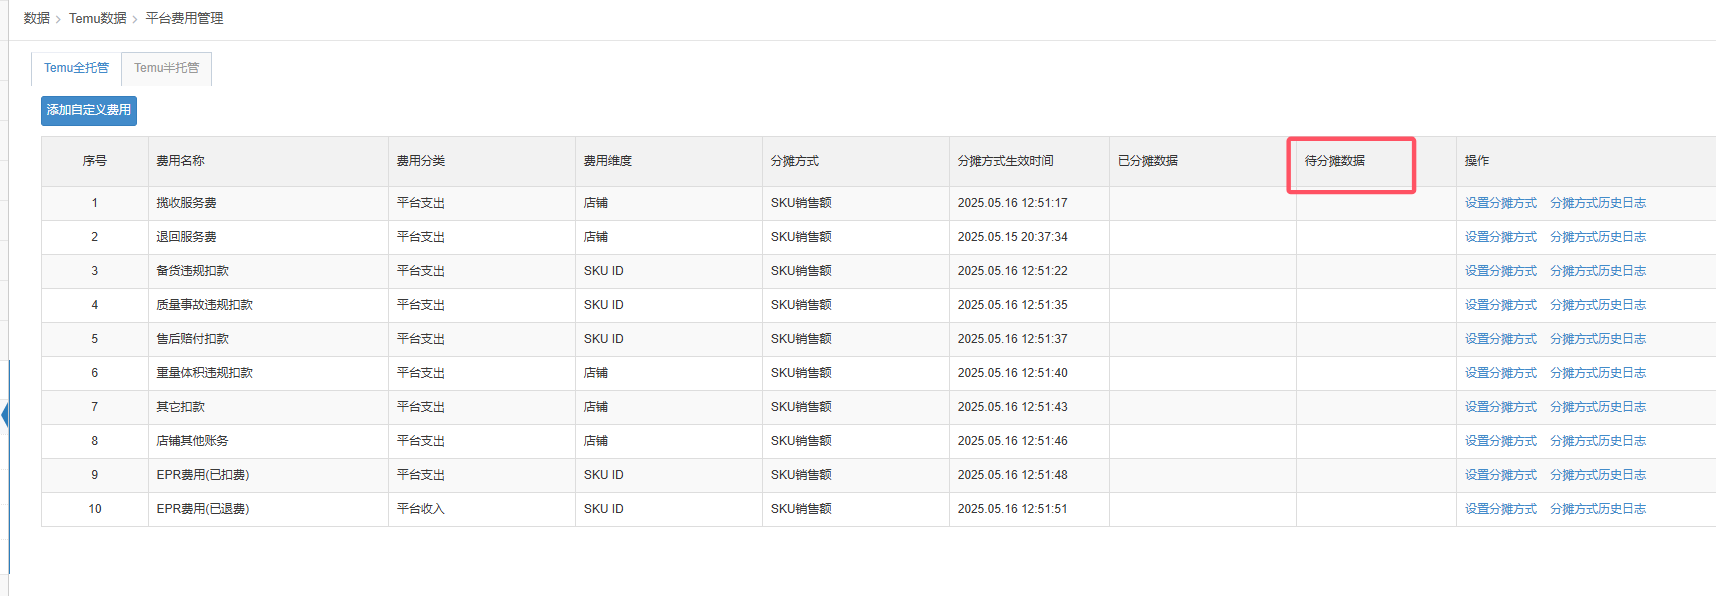This screenshot has width=1716, height=596.
Task: Click the 费用分类 column header
Action: coord(481,161)
